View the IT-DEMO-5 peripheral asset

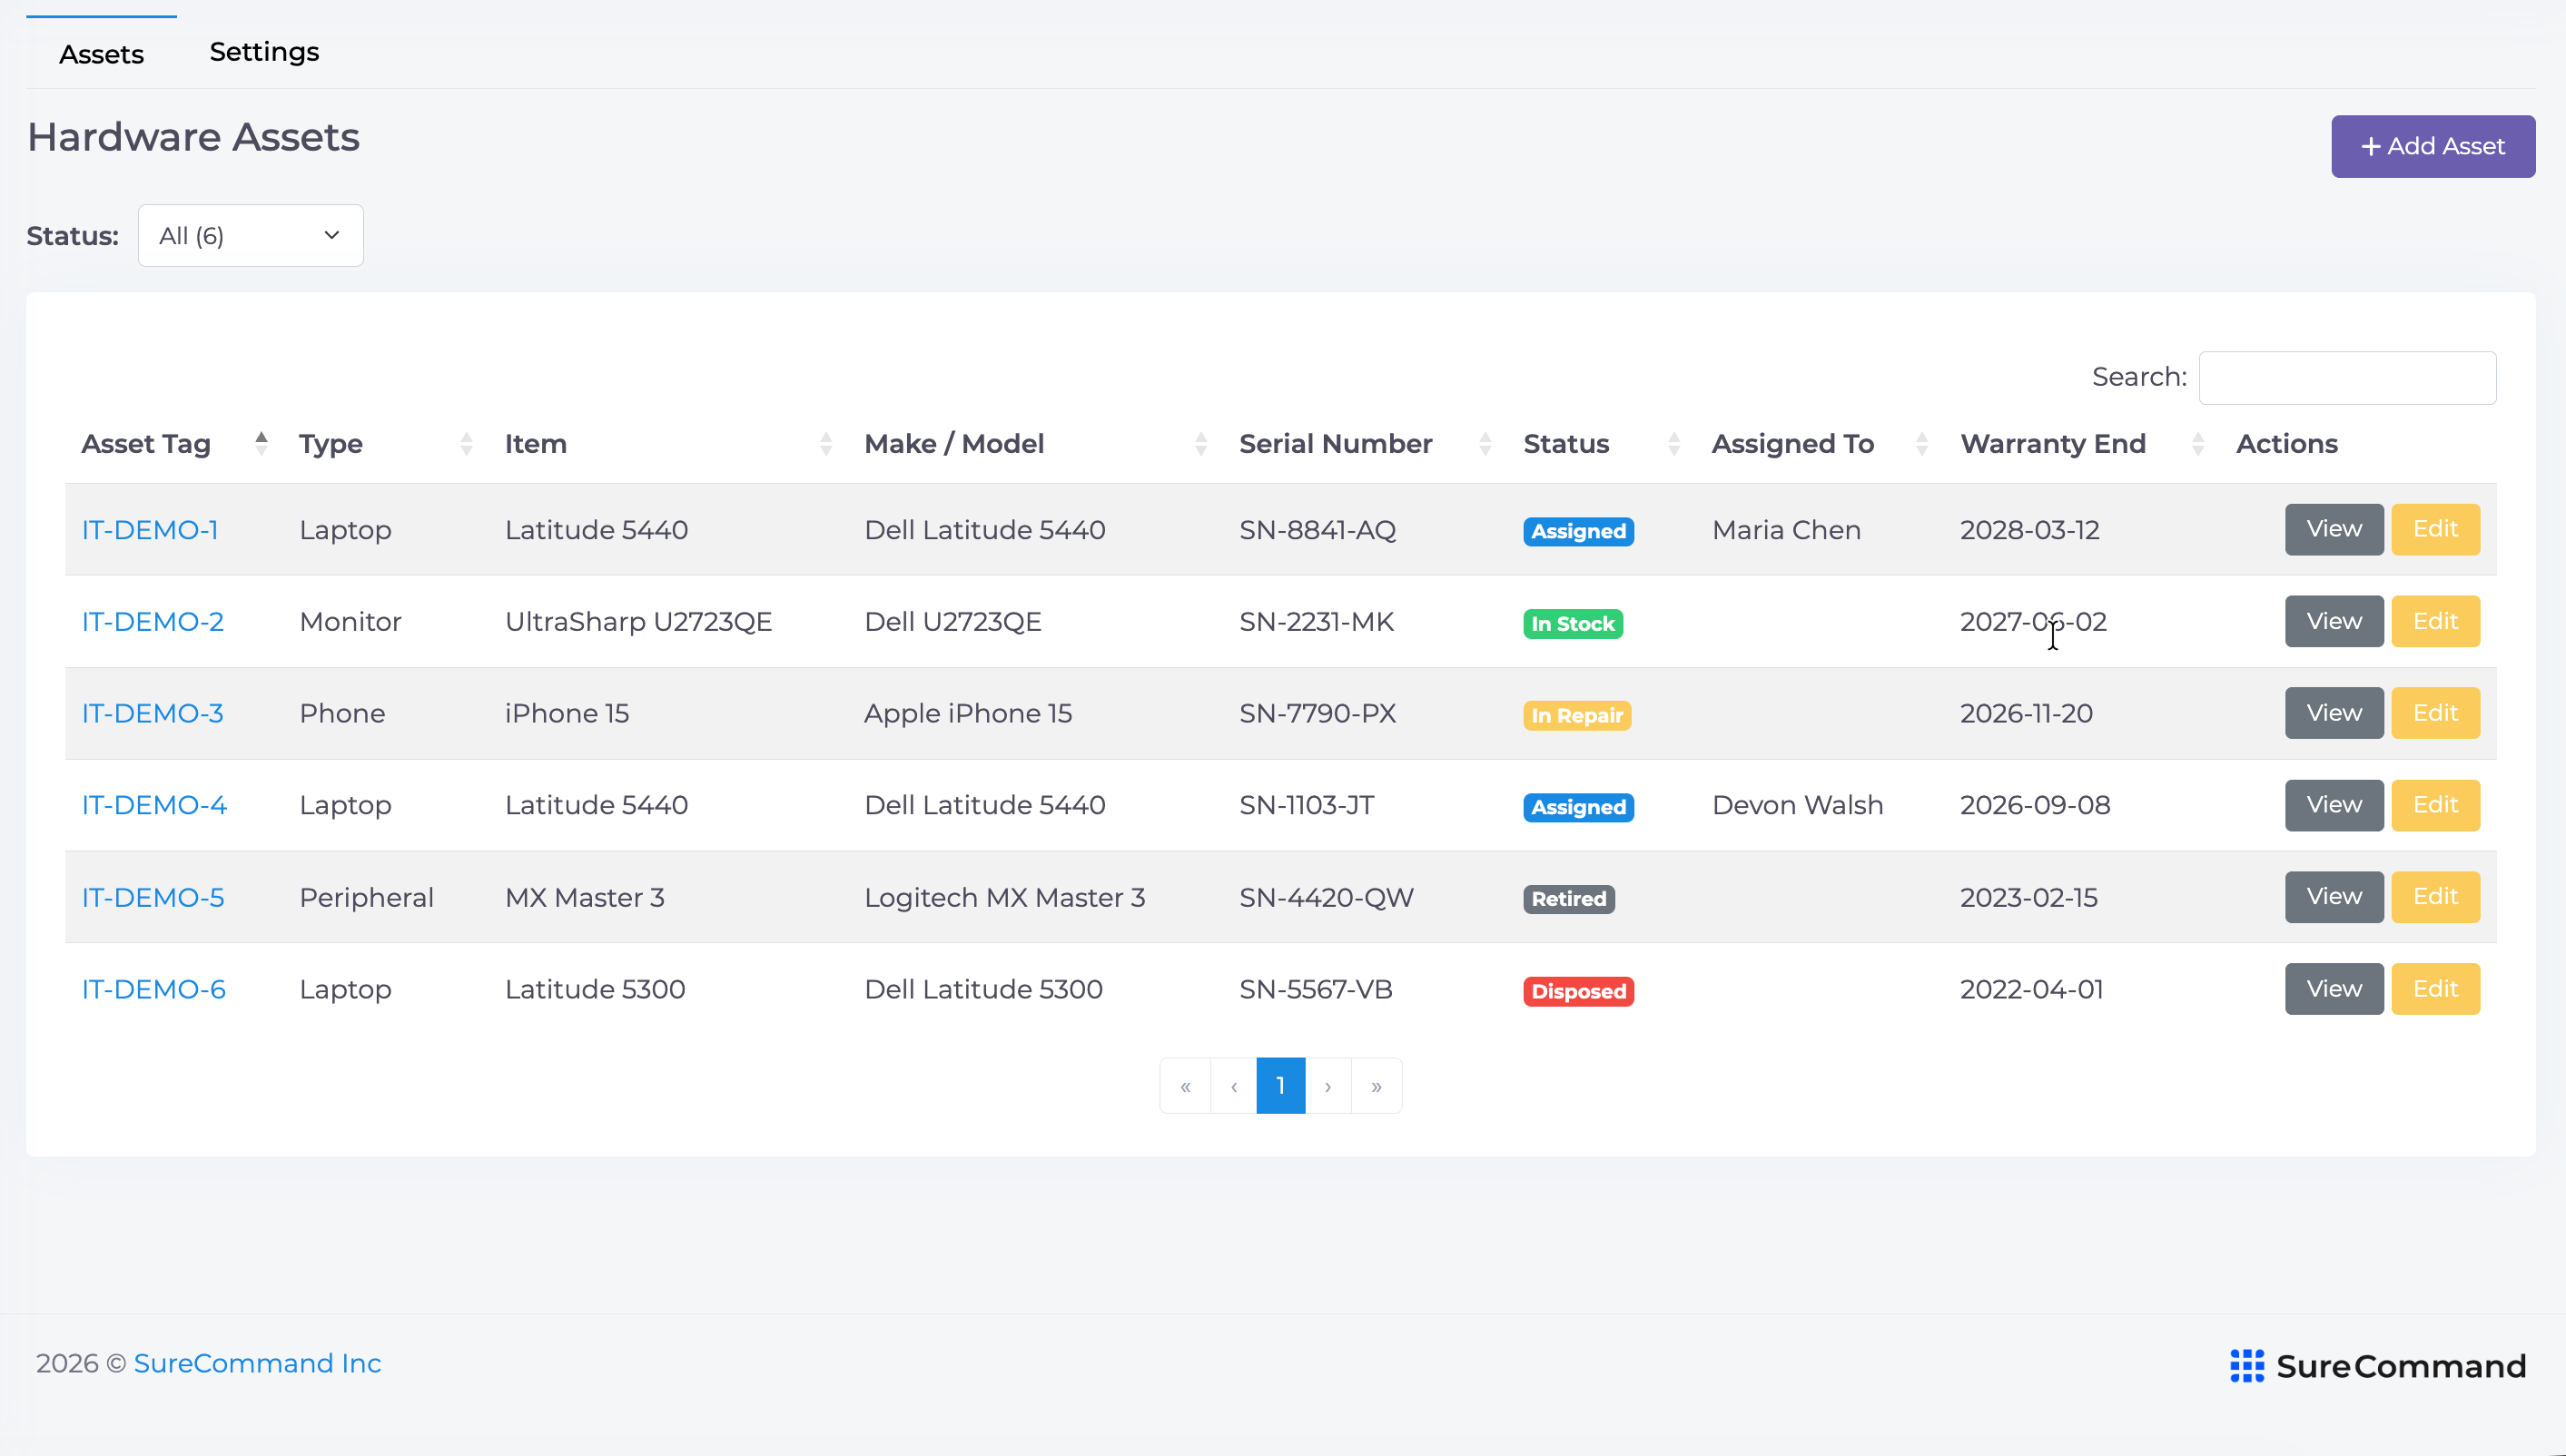pos(2334,897)
